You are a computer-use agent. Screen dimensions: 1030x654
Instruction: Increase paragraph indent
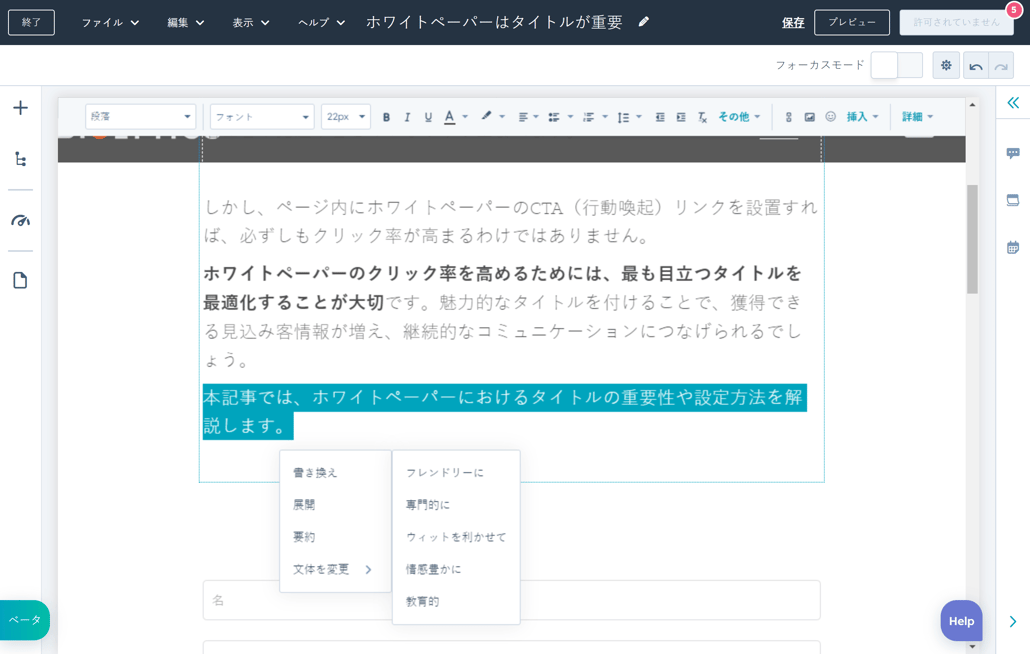coord(681,117)
